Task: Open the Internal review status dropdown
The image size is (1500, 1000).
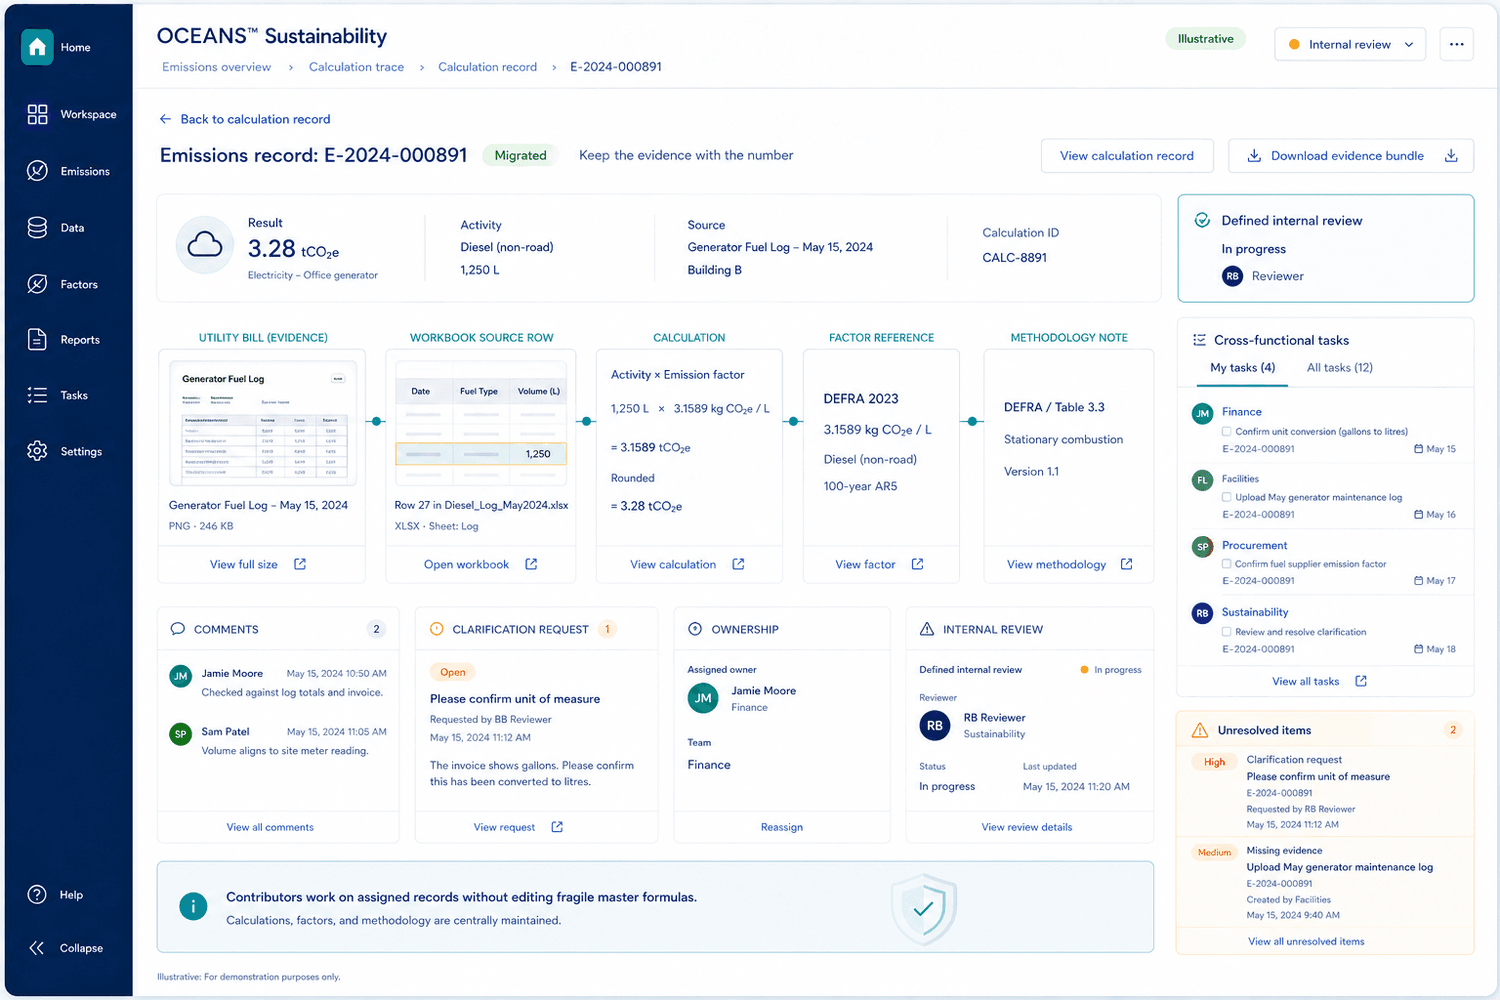Action: pyautogui.click(x=1350, y=44)
